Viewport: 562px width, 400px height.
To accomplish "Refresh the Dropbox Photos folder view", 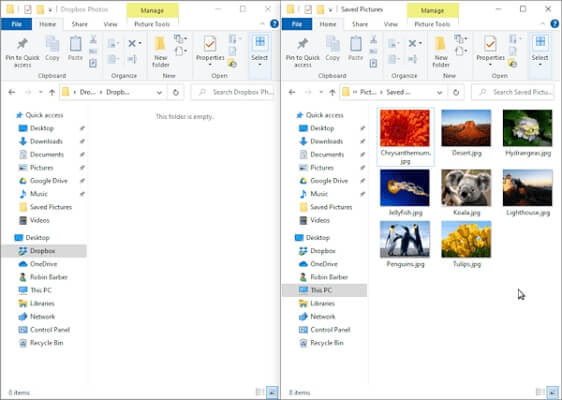I will point(176,92).
